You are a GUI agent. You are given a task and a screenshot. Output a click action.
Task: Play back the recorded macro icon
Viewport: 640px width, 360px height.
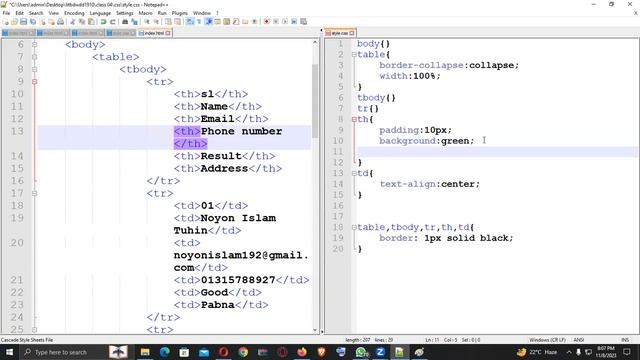point(285,21)
